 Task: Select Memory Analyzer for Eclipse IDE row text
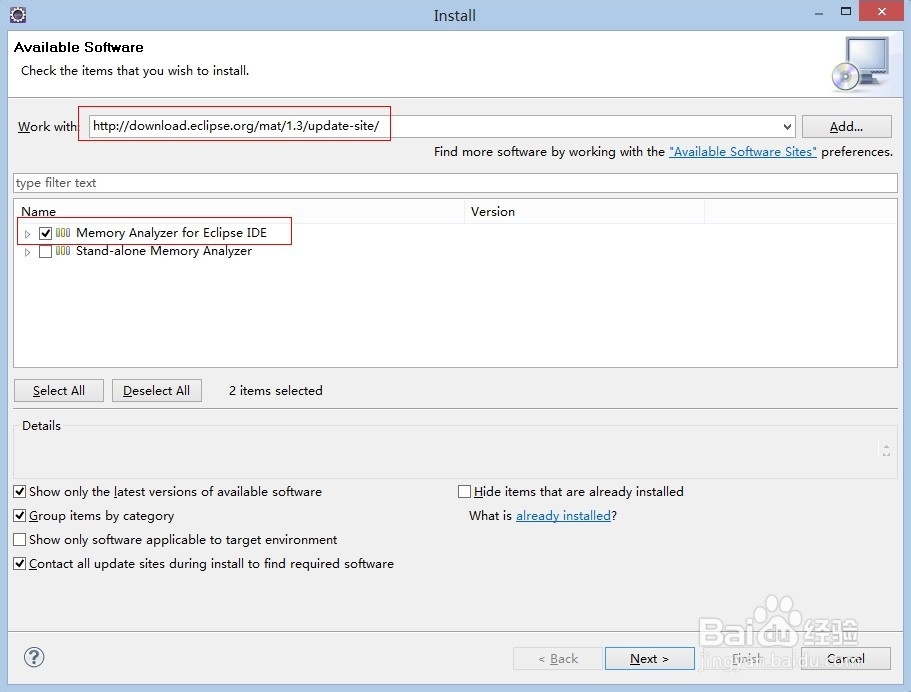(171, 233)
